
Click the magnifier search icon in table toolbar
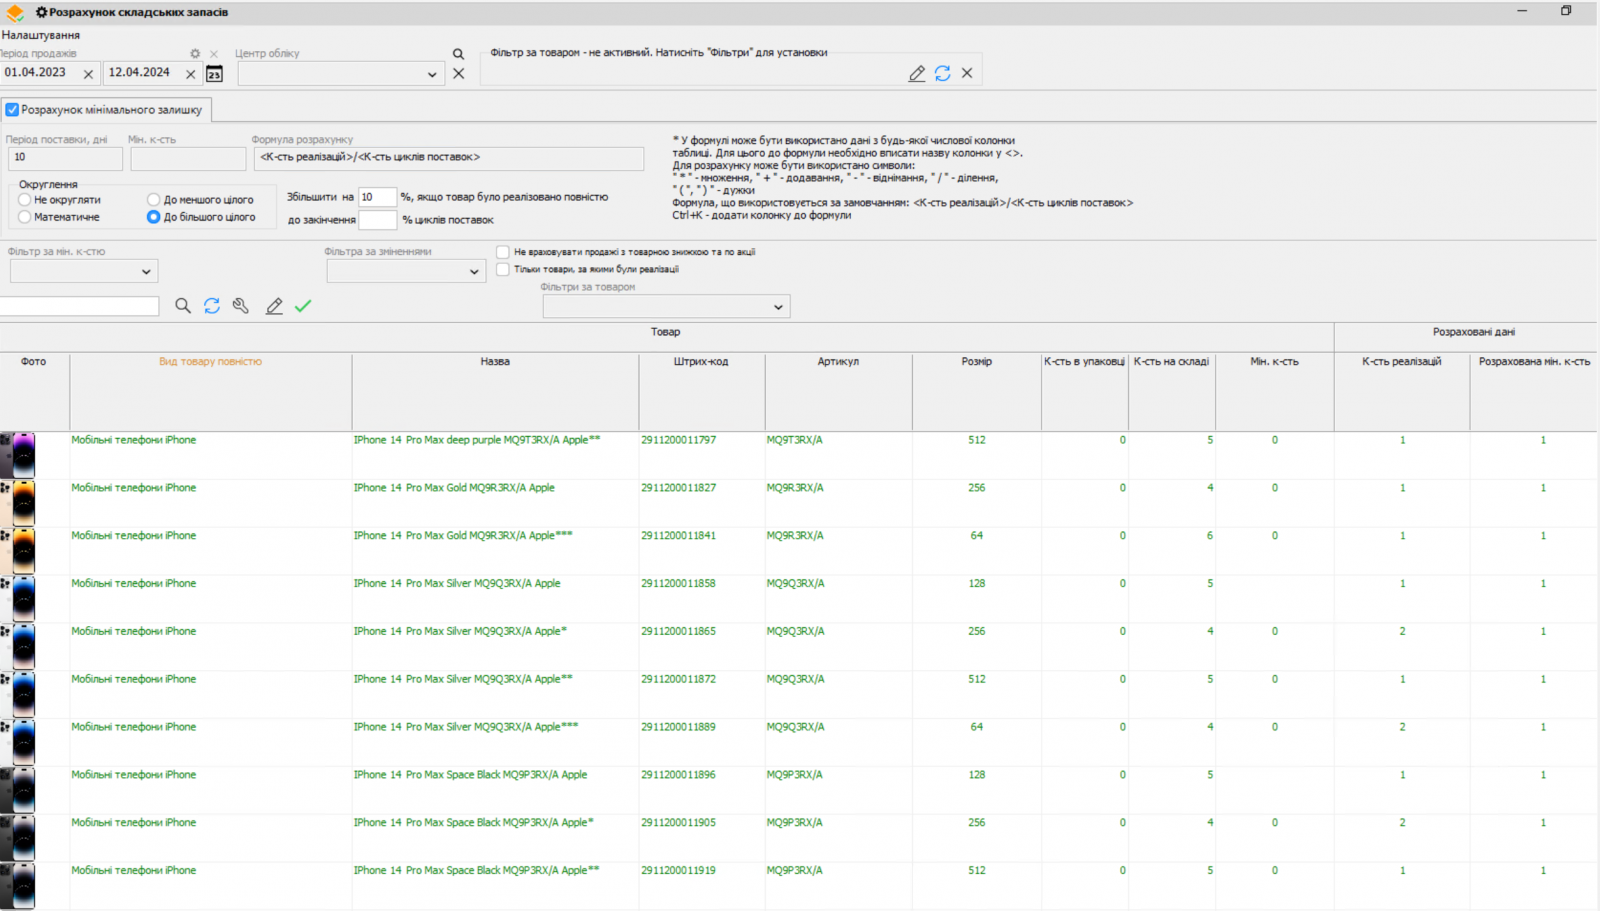tap(182, 306)
